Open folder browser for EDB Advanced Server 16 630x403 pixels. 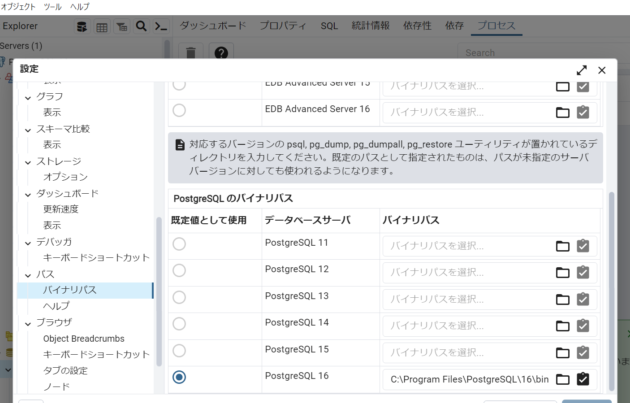(x=562, y=113)
